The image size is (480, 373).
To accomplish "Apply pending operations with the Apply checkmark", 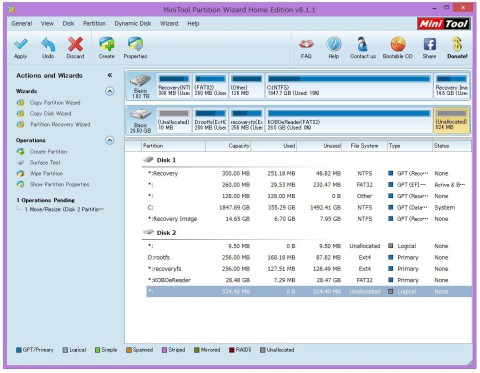I will [21, 48].
